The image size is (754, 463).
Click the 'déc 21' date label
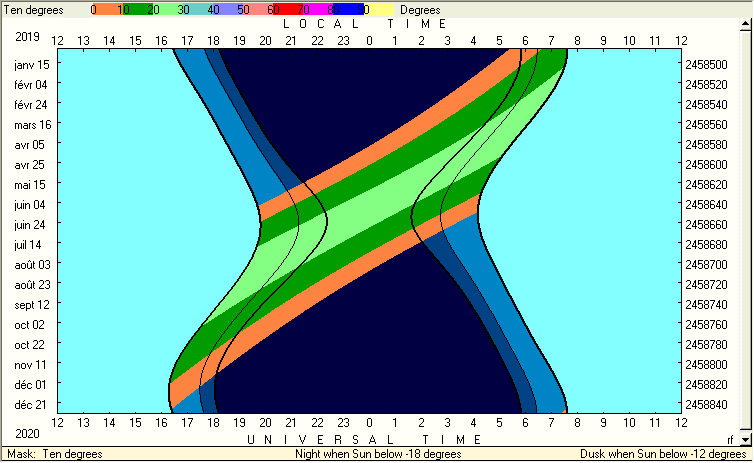tap(30, 405)
